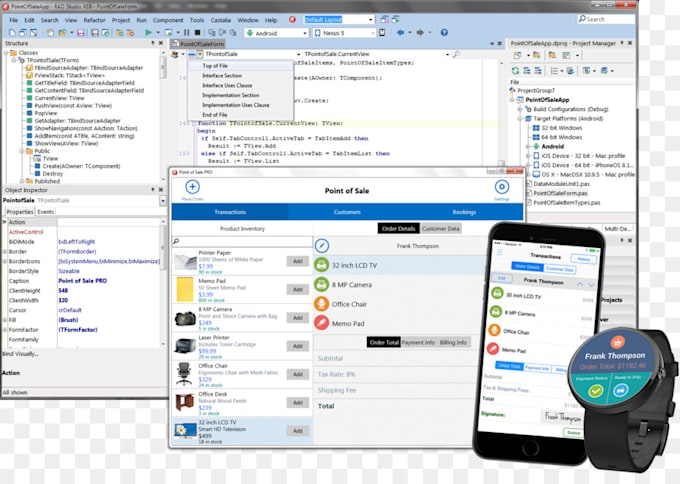Click the Place Order plus icon

[193, 187]
